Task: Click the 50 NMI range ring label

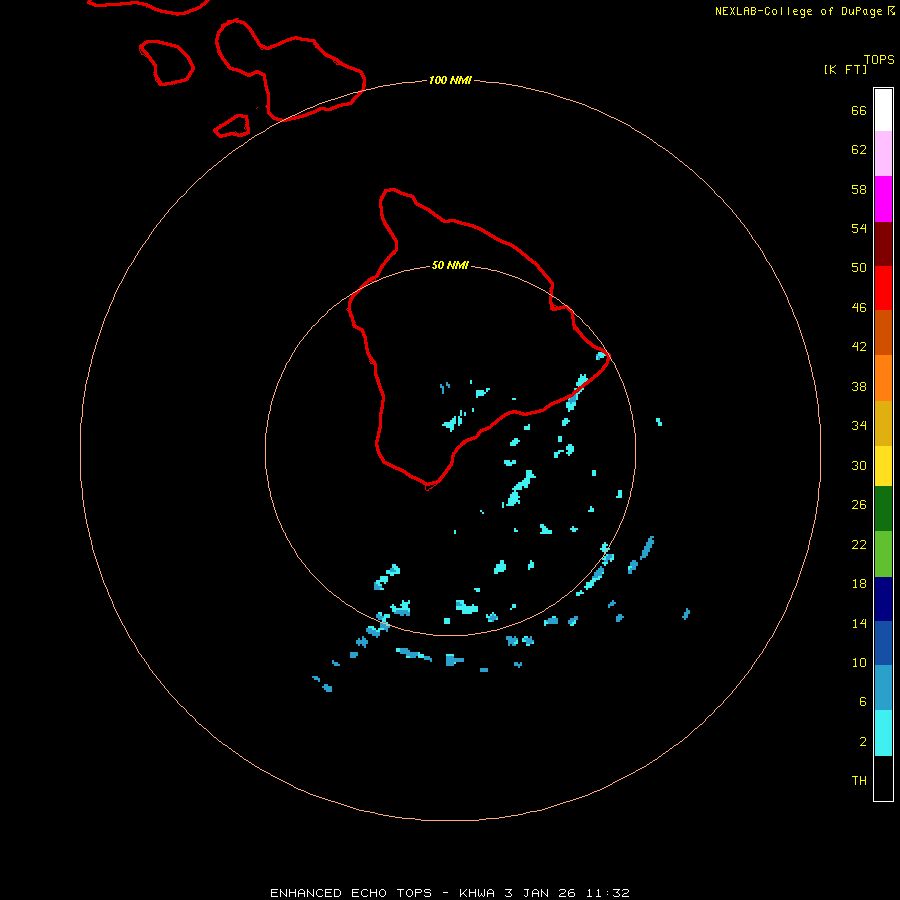Action: 450,265
